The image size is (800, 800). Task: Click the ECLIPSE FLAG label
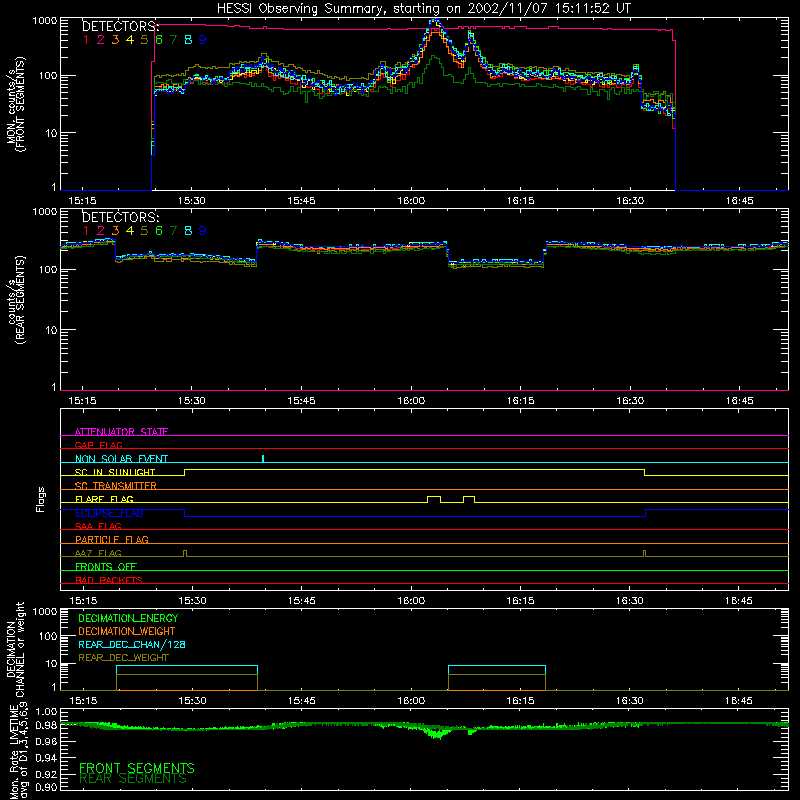click(x=109, y=513)
